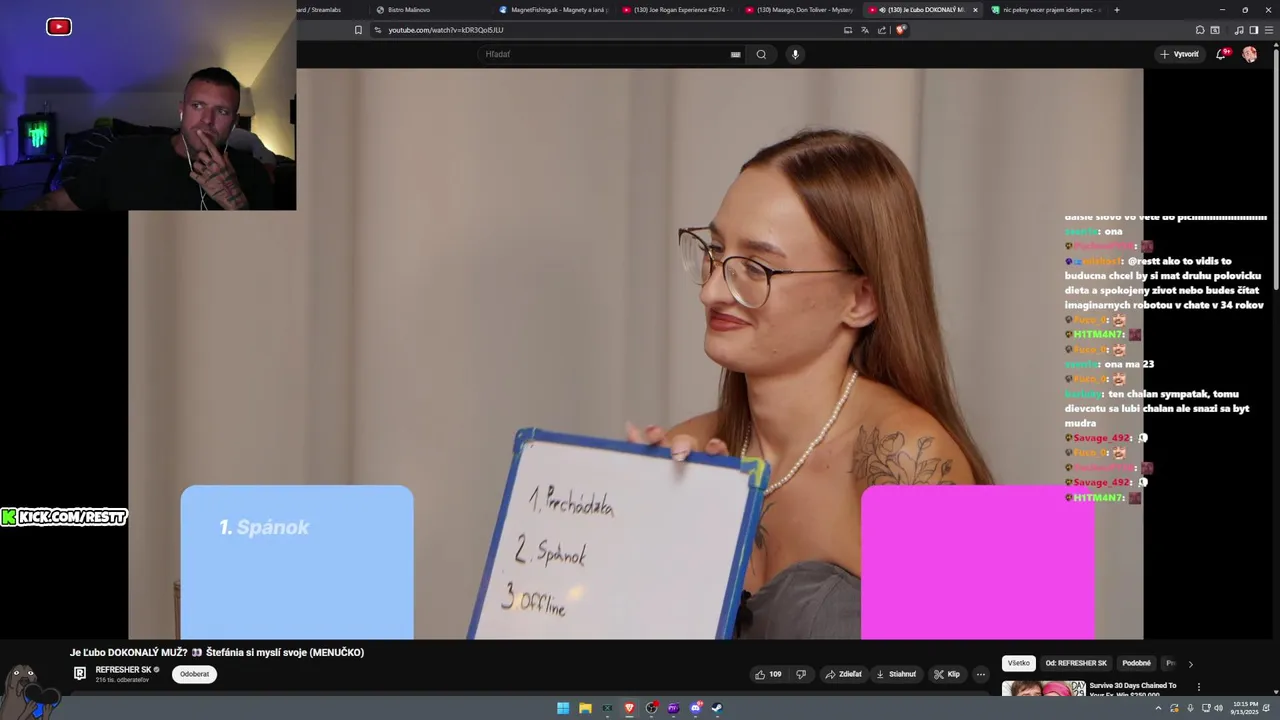The image size is (1280, 720).
Task: Click the Brave shields icon
Action: tap(900, 30)
